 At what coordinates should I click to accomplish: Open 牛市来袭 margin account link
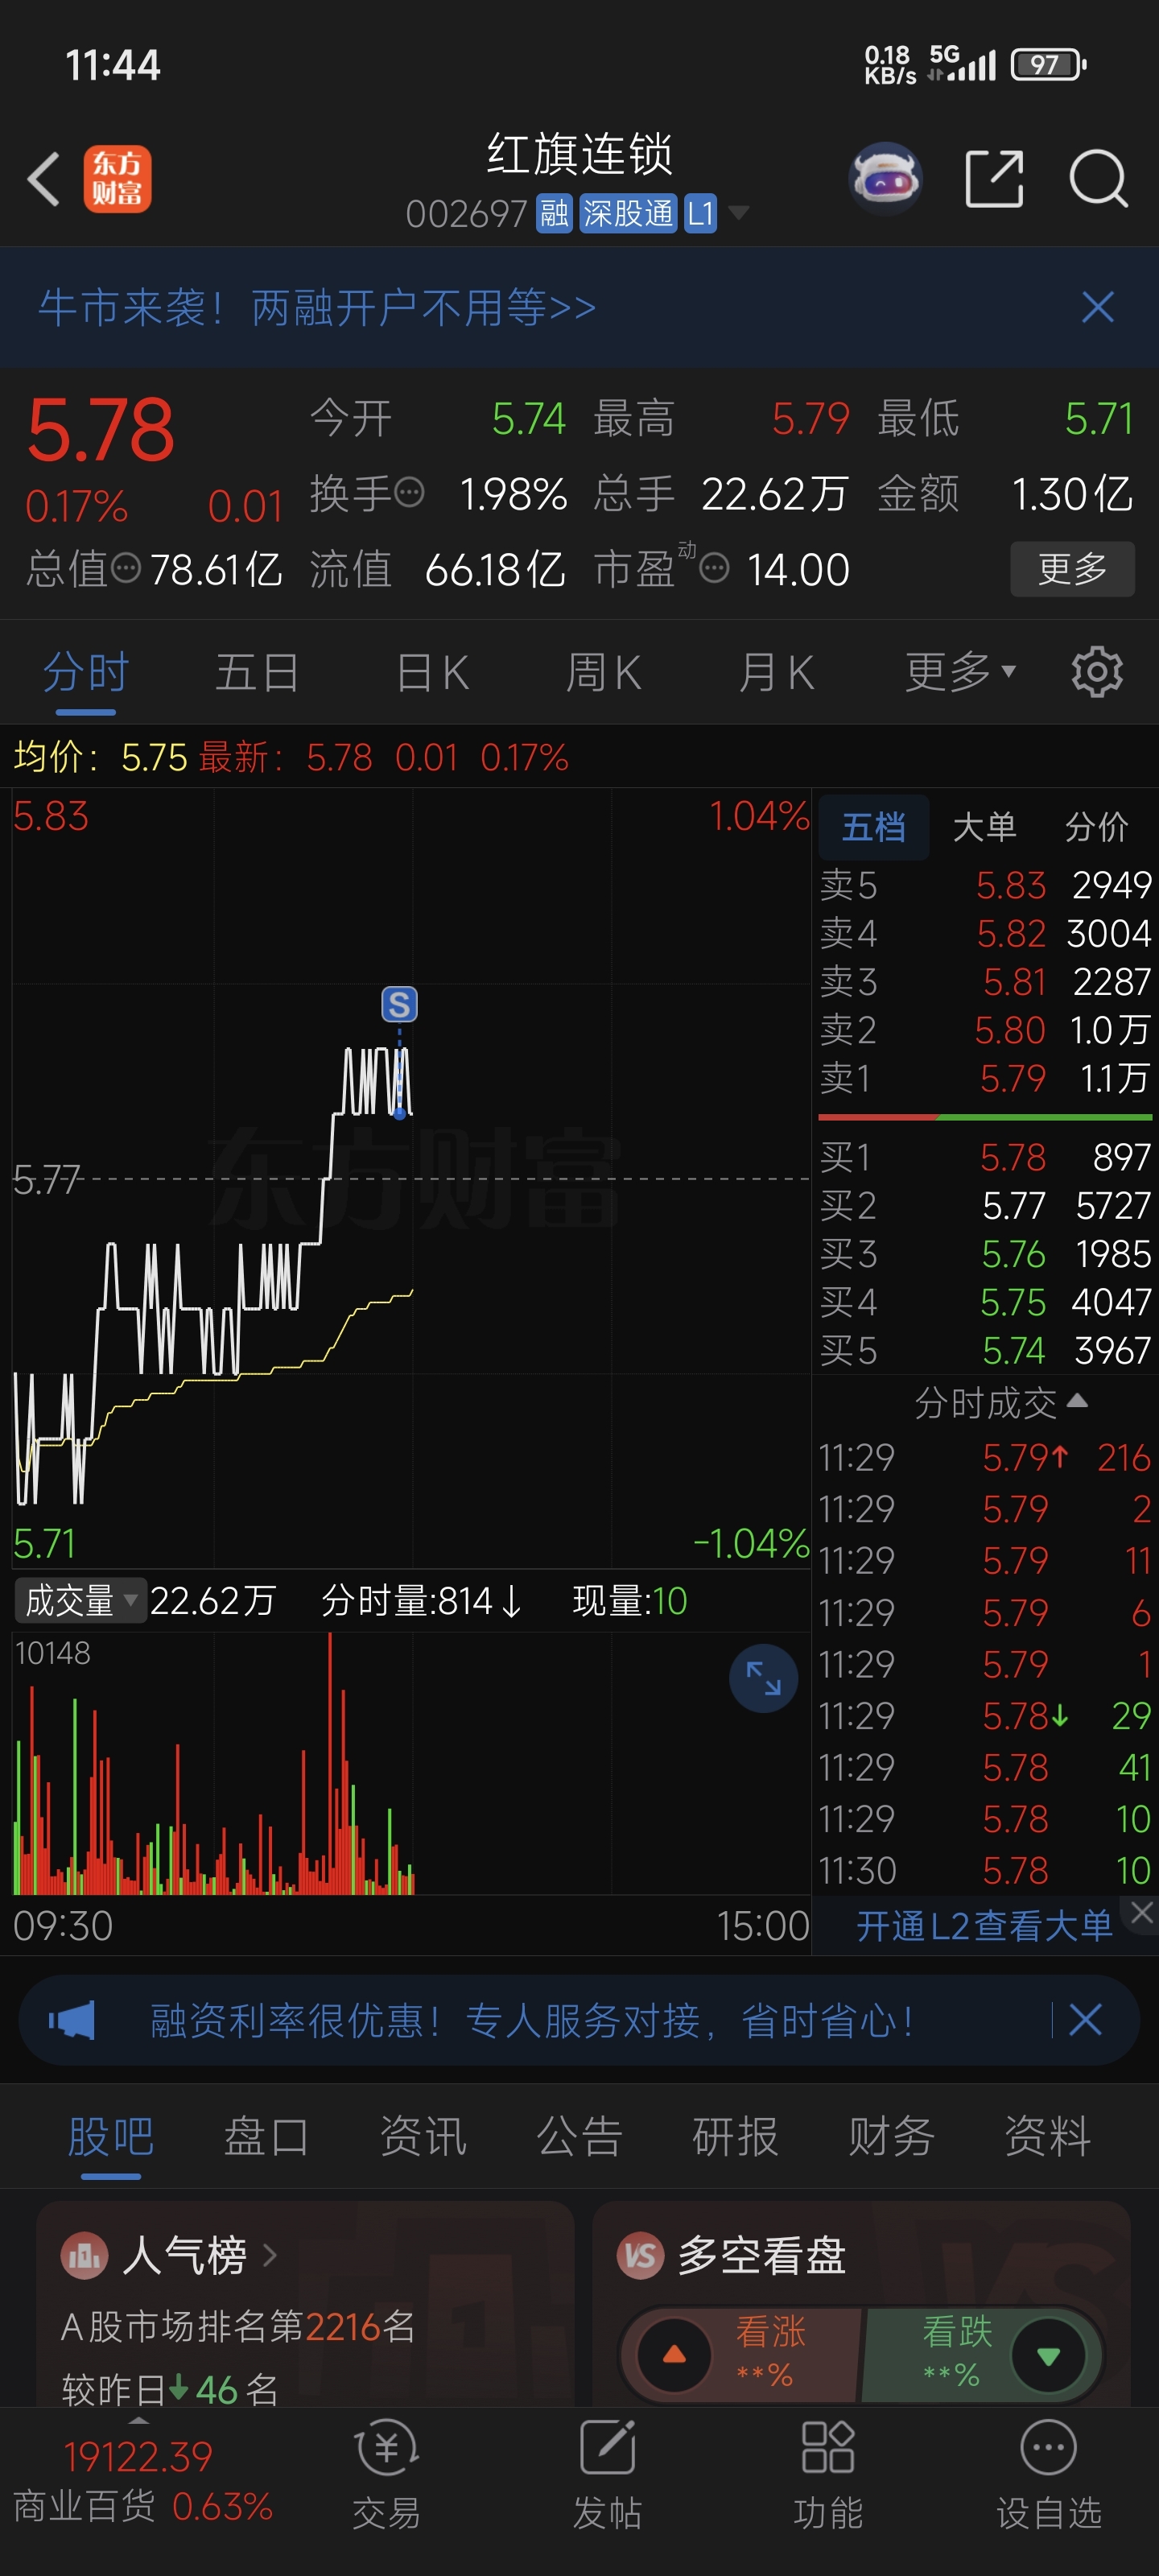[x=317, y=307]
